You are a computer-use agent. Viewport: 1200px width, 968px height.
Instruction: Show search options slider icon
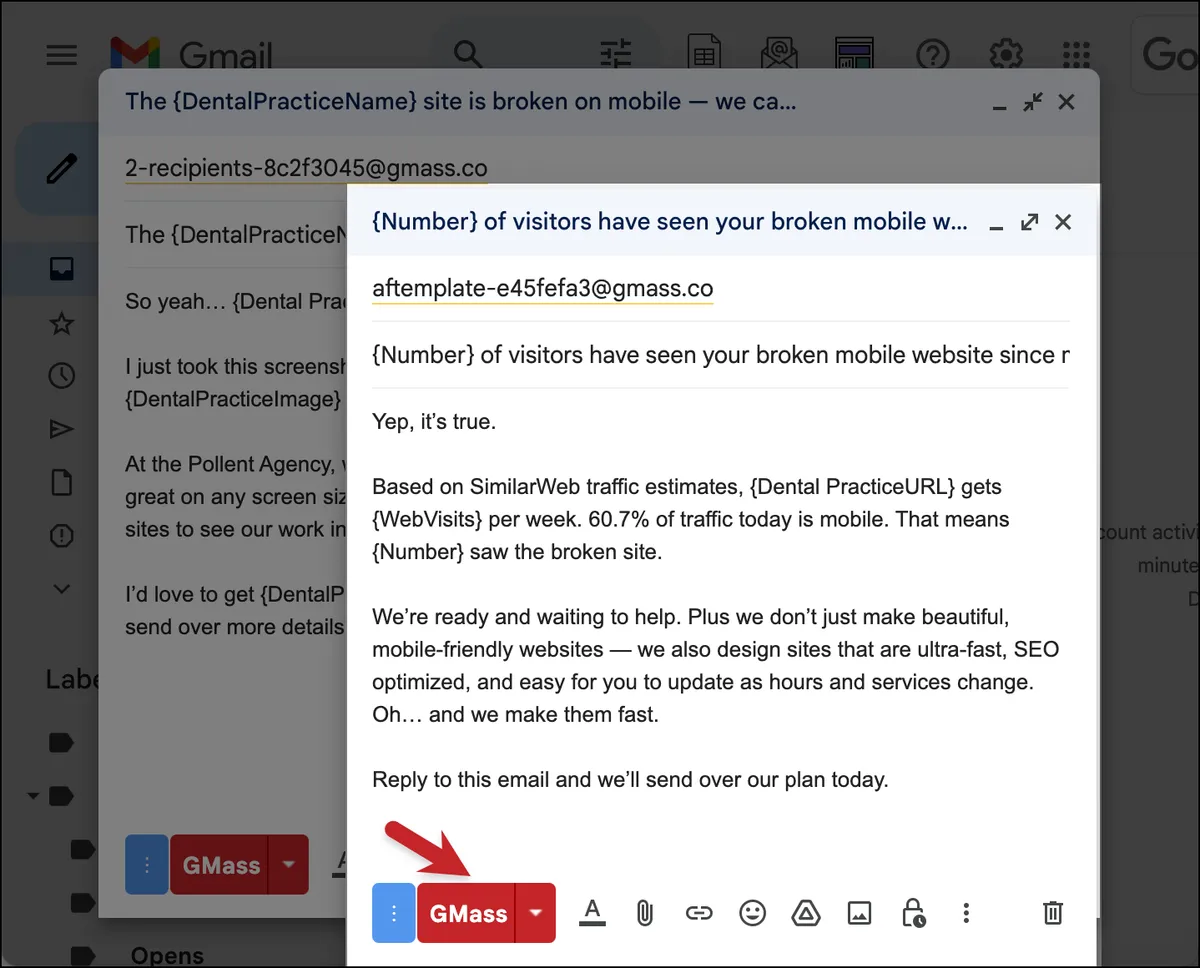616,54
